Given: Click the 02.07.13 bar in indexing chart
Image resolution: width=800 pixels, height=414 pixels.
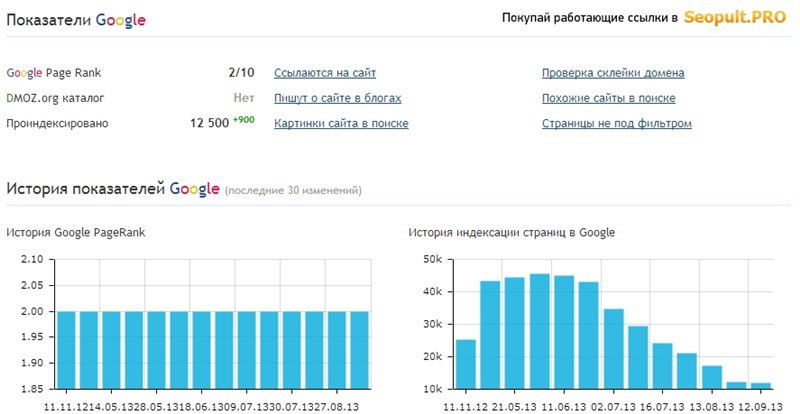Looking at the screenshot, I should tap(614, 349).
